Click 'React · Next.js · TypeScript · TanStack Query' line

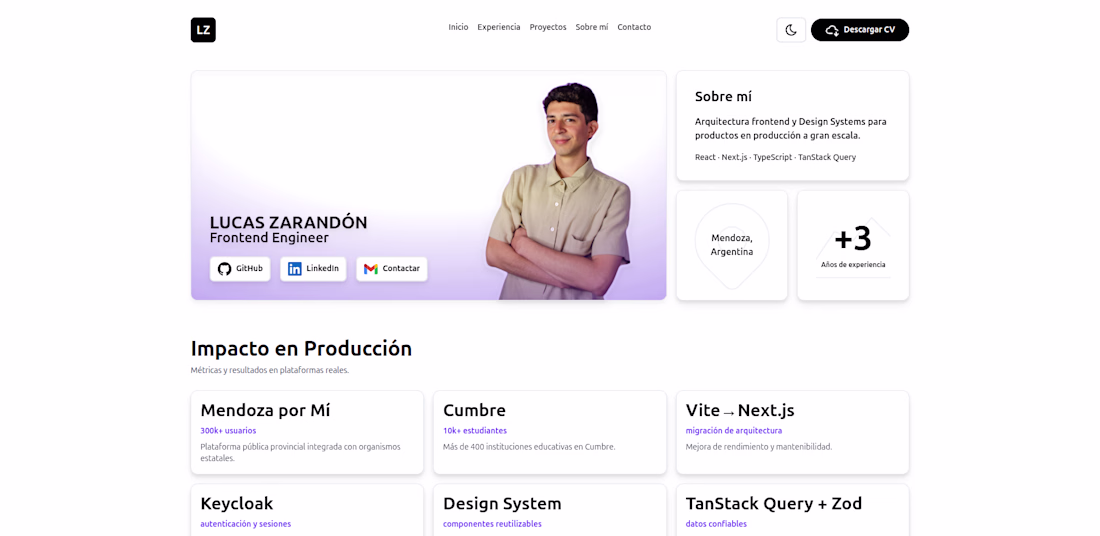pos(775,157)
